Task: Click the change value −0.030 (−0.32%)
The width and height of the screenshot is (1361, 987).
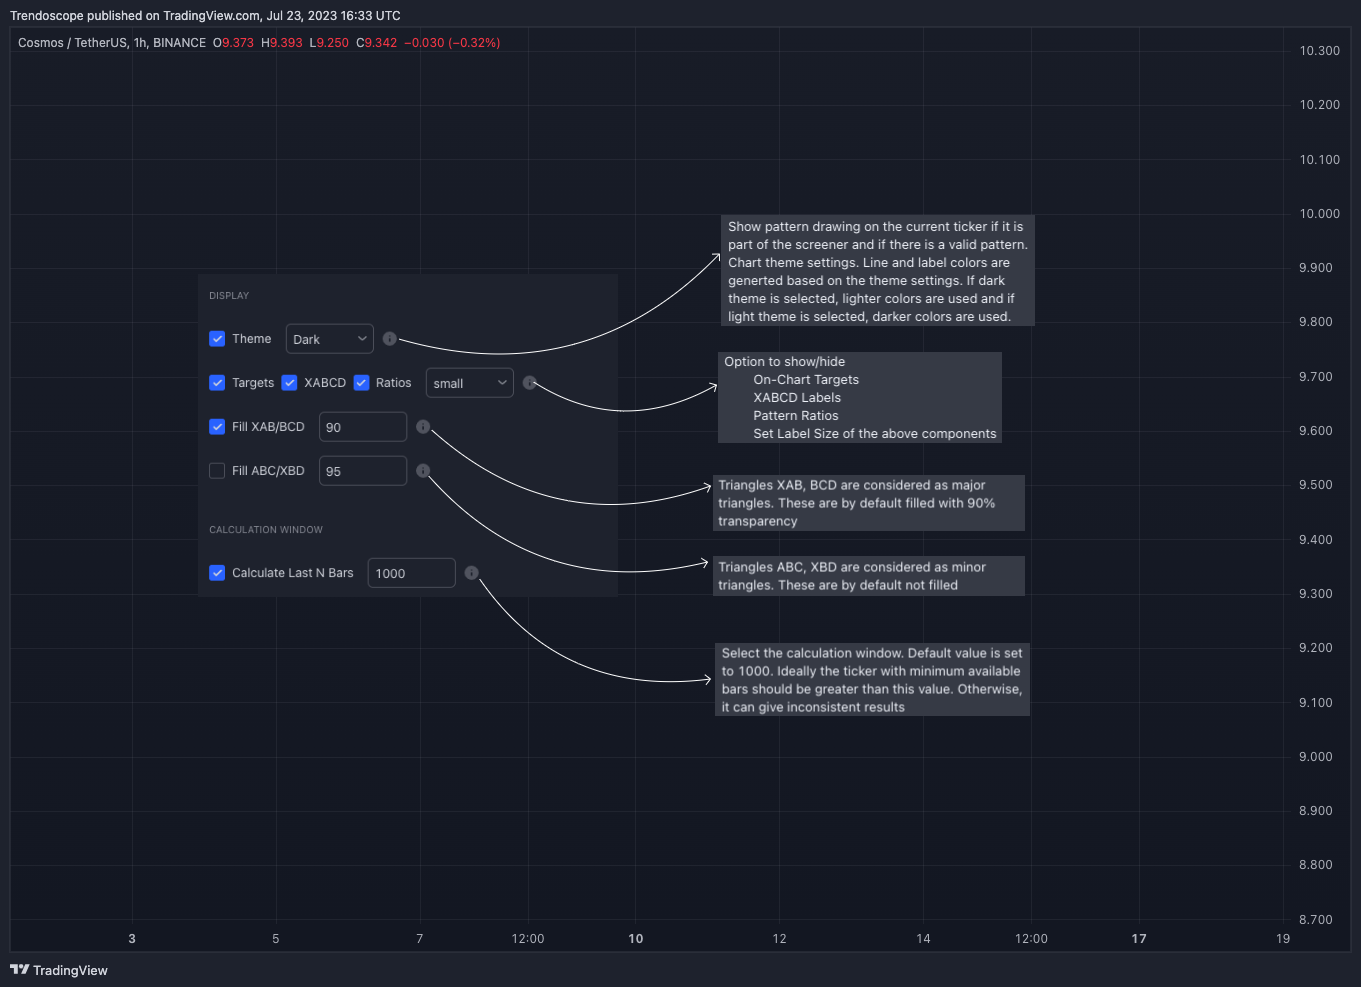Action: coord(452,43)
